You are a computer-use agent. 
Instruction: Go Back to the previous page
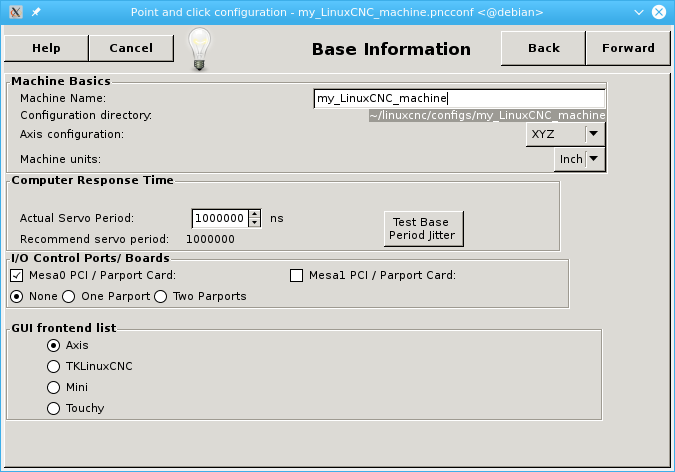coord(543,48)
